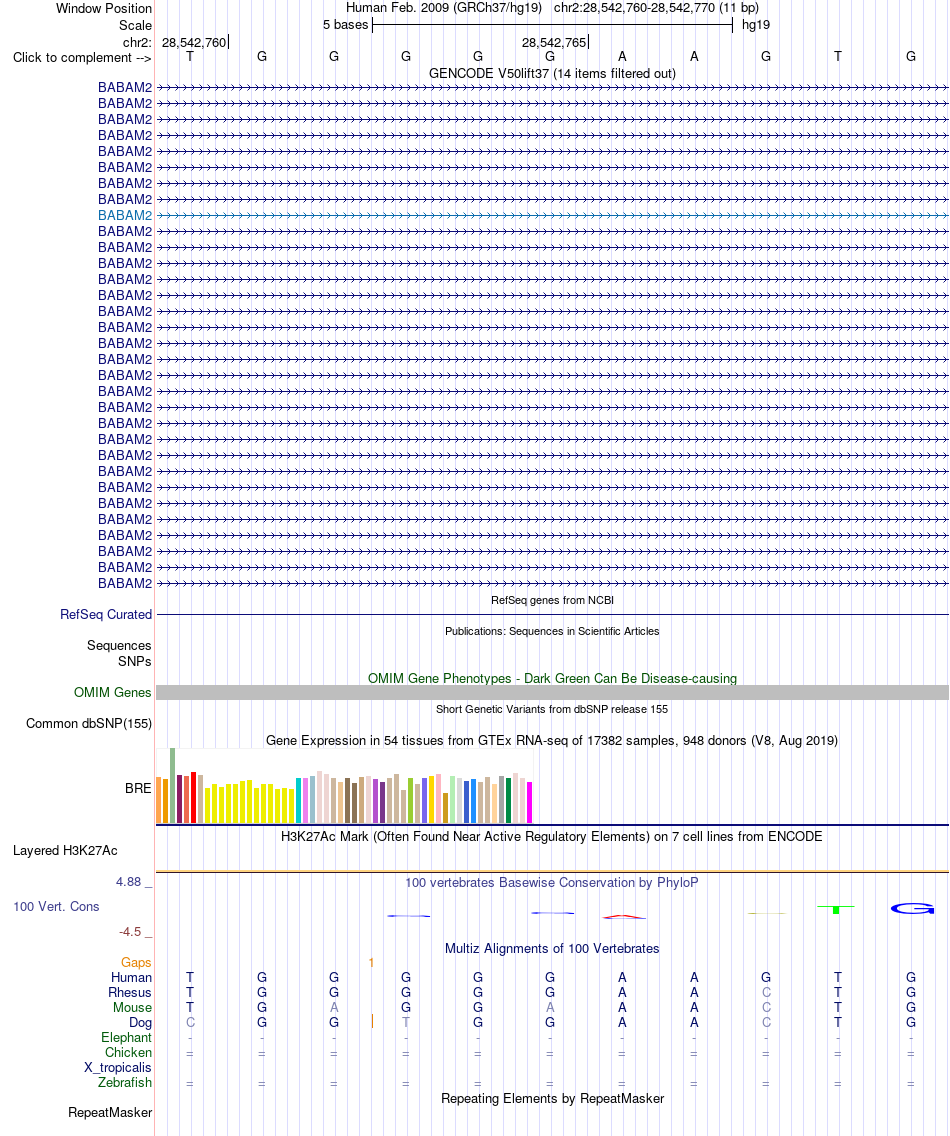Select 'Publications: Sequences in Scientific Articles' title
The height and width of the screenshot is (1136, 950).
coord(552,632)
